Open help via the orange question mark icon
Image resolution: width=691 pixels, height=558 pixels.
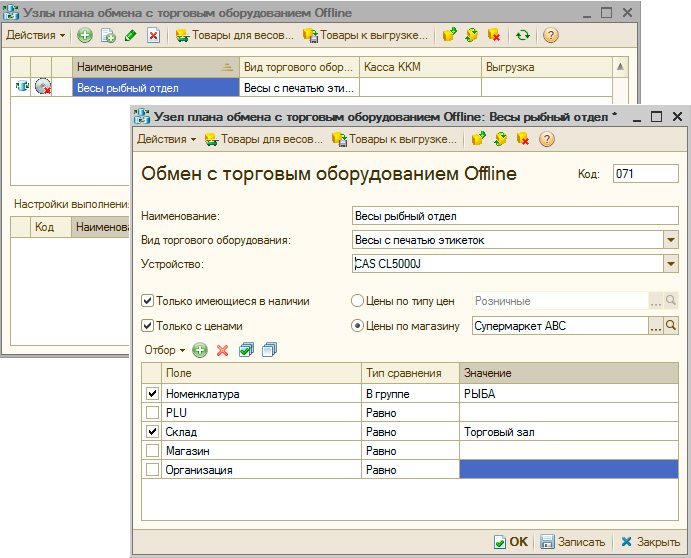[549, 35]
